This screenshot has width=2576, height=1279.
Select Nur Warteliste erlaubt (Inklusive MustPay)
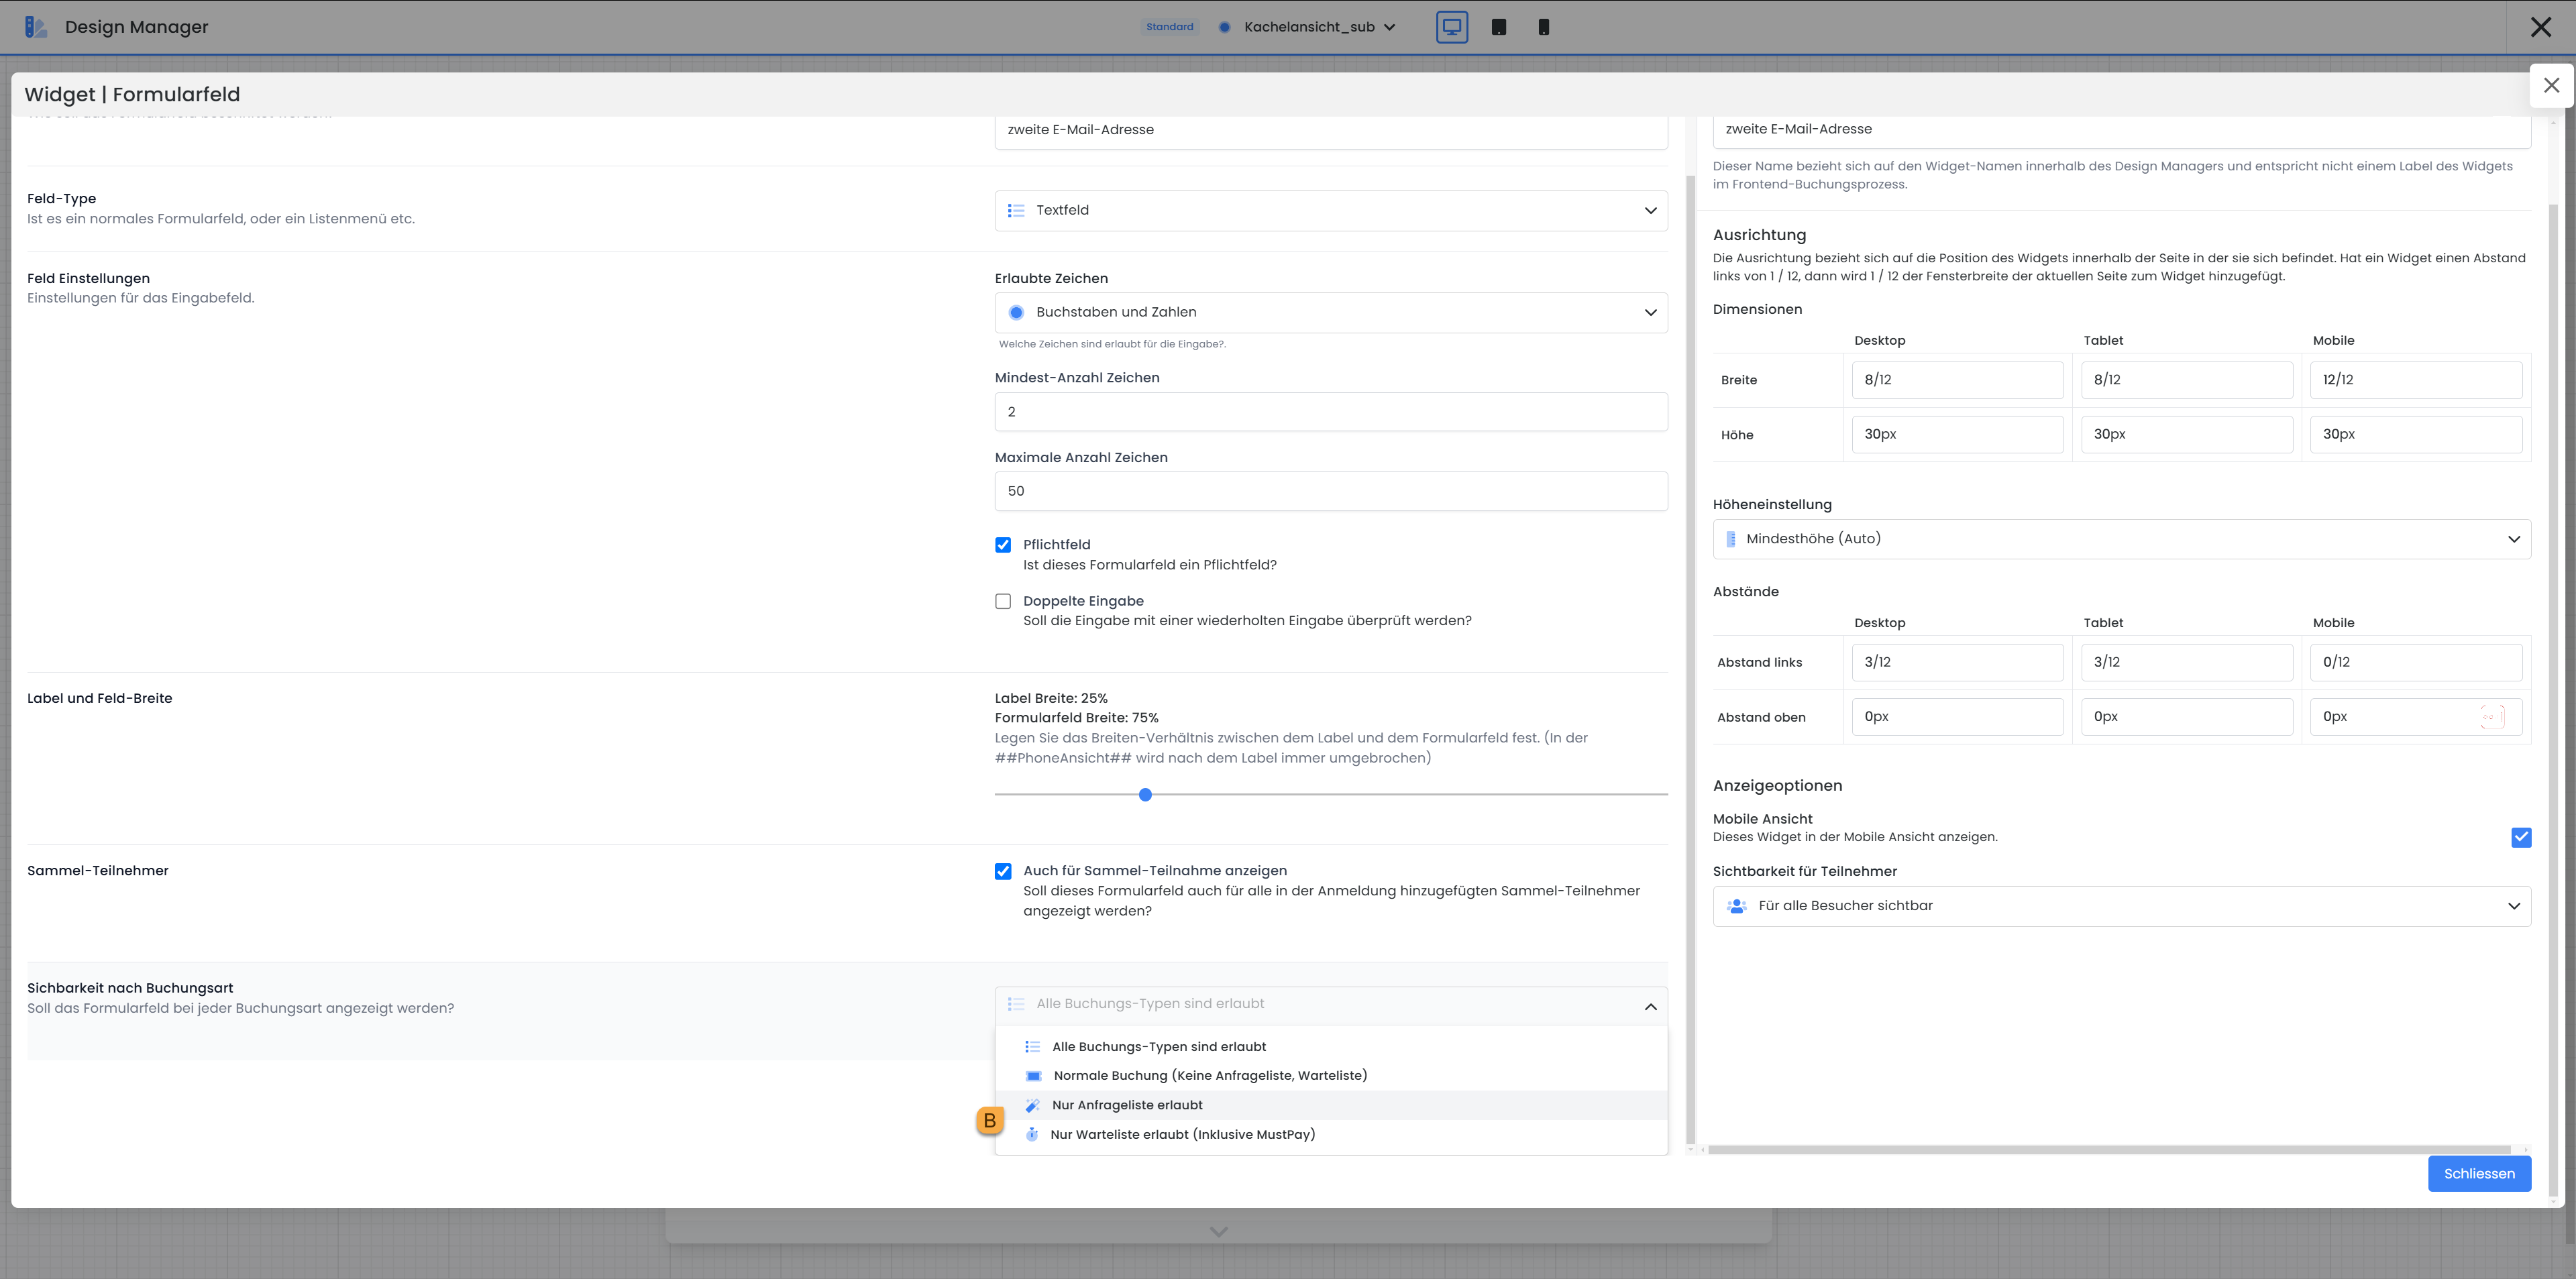pyautogui.click(x=1182, y=1134)
